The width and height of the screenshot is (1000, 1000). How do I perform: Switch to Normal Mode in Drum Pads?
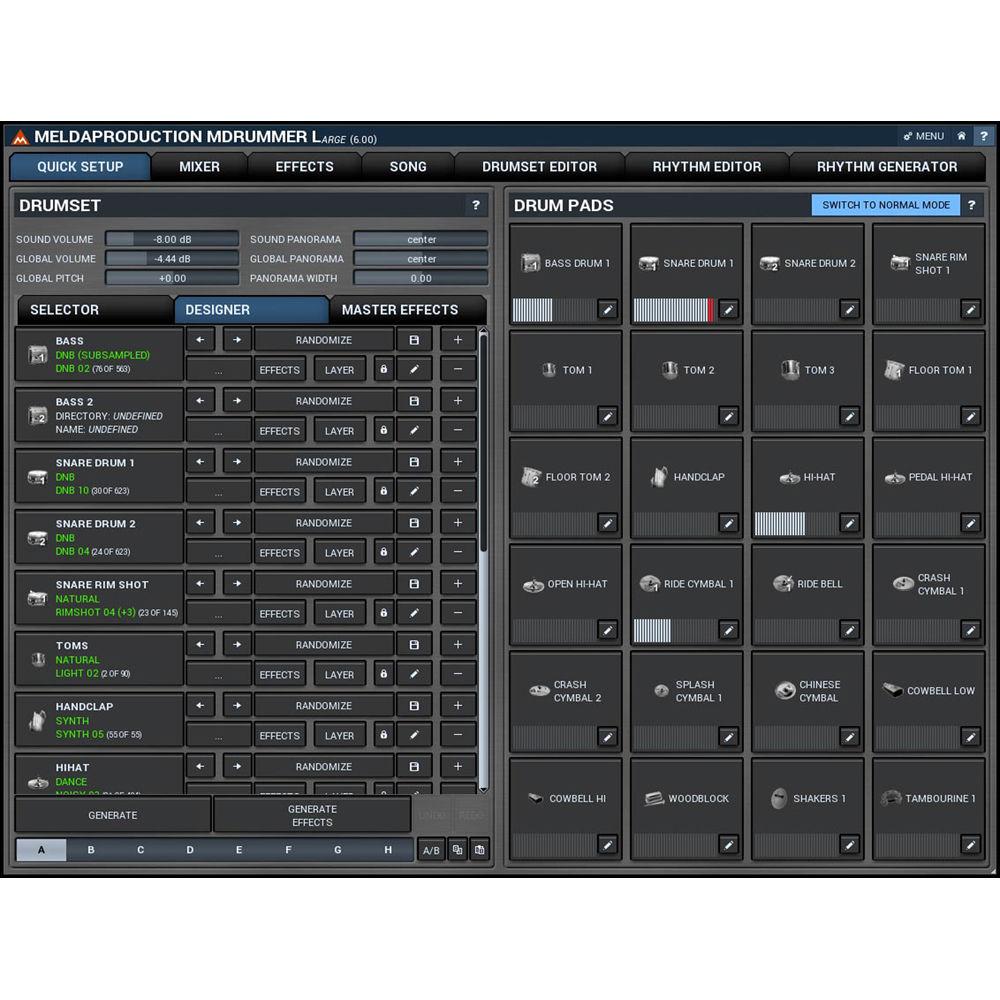885,204
